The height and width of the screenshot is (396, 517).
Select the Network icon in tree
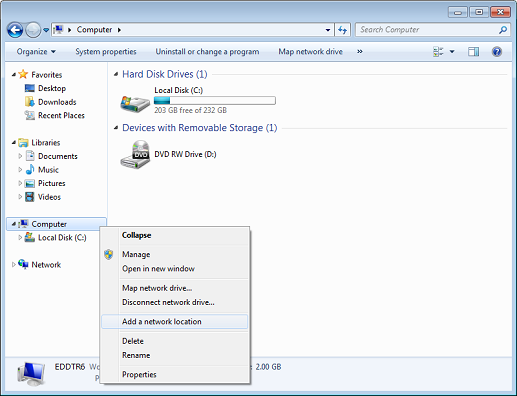click(x=23, y=264)
